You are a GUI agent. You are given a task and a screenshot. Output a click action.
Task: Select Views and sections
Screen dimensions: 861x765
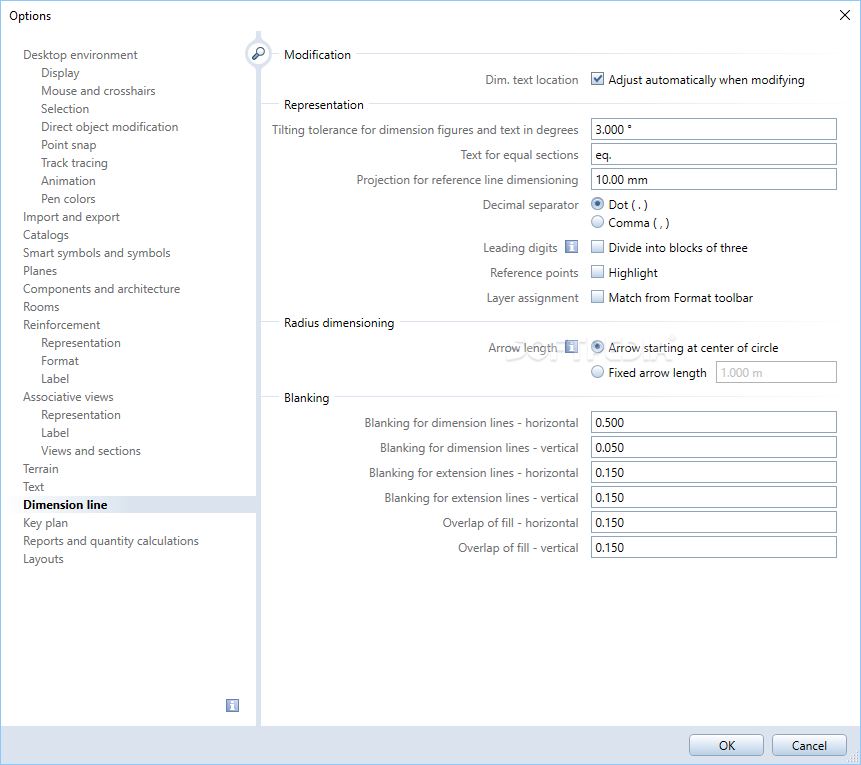[x=91, y=450]
